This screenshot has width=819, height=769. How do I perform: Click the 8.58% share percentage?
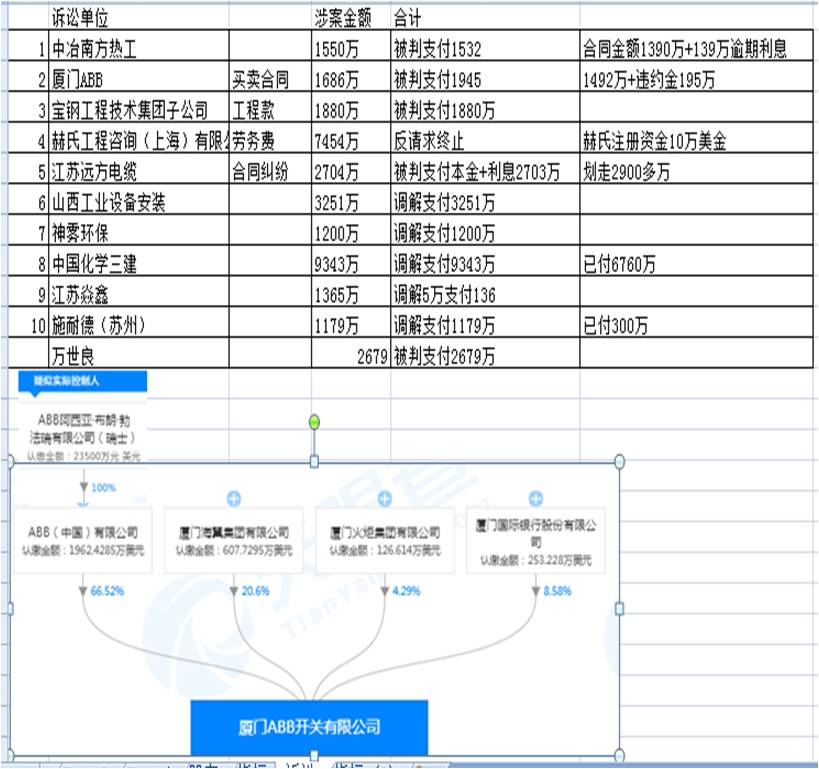pyautogui.click(x=557, y=591)
